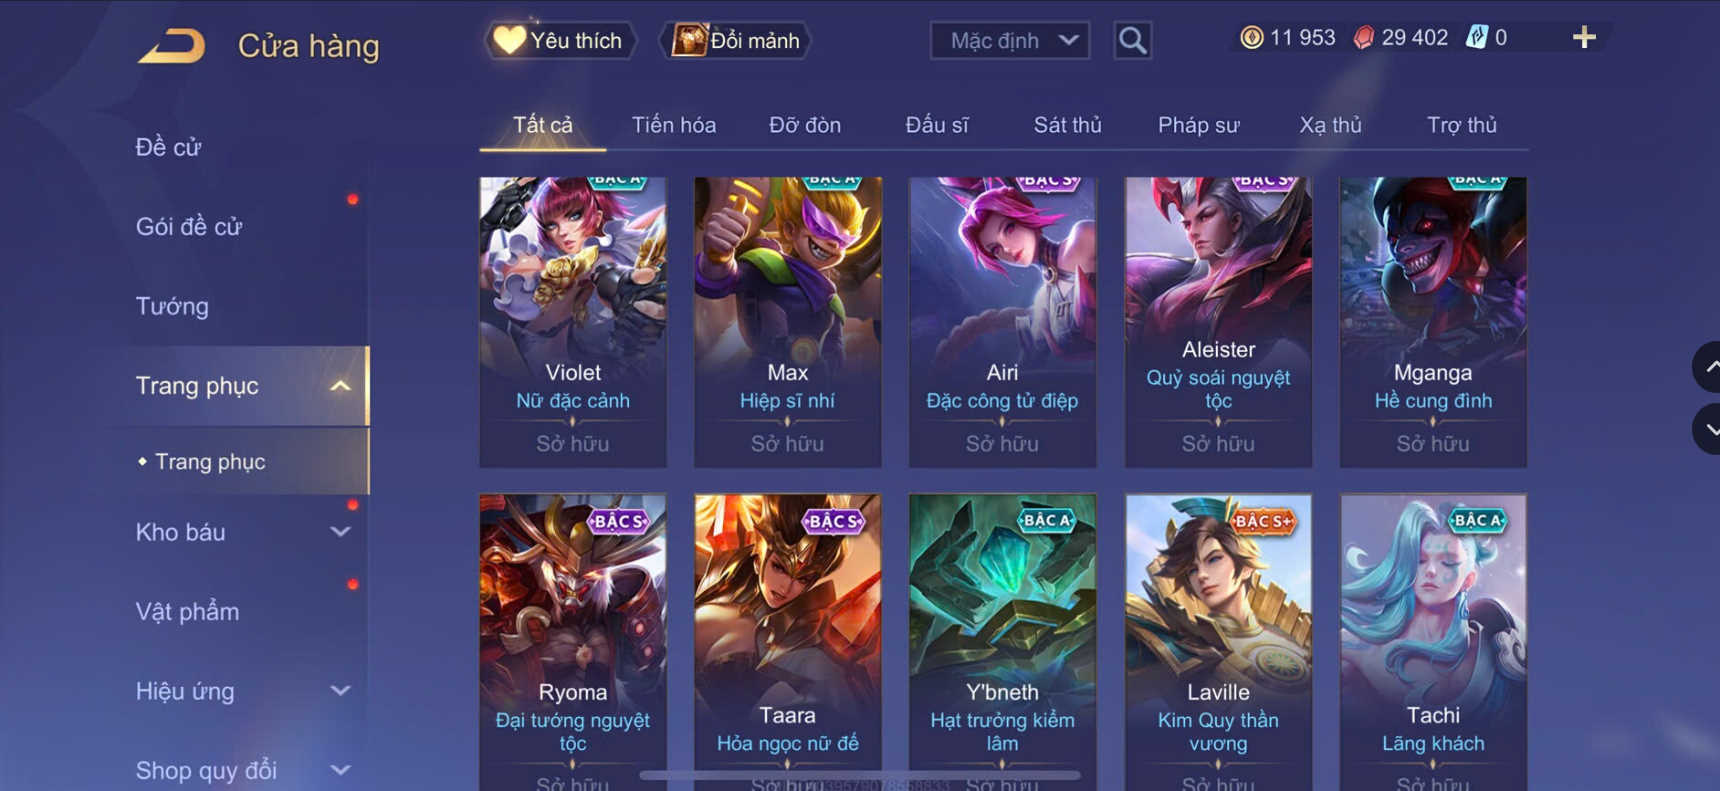Switch to the Pháp sư tab

coord(1198,125)
